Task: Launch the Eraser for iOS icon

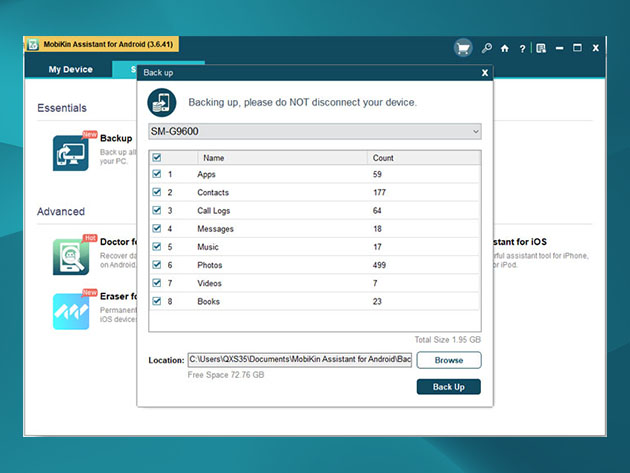Action: pyautogui.click(x=71, y=311)
